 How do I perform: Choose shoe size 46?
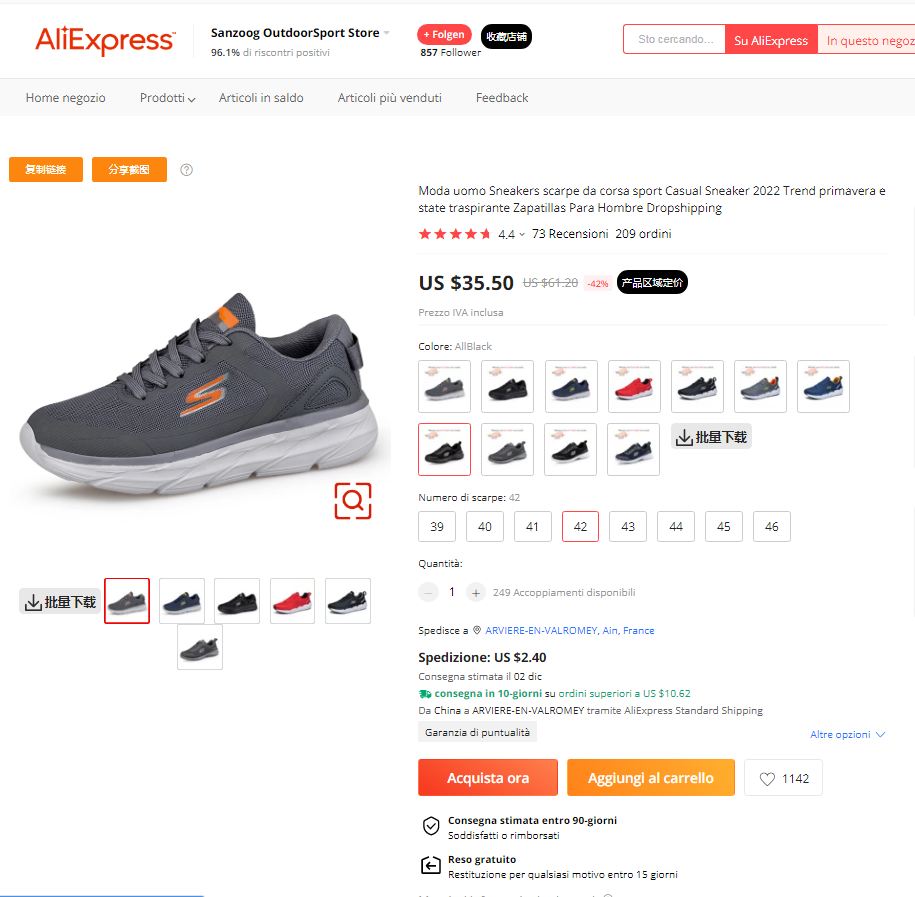(771, 526)
